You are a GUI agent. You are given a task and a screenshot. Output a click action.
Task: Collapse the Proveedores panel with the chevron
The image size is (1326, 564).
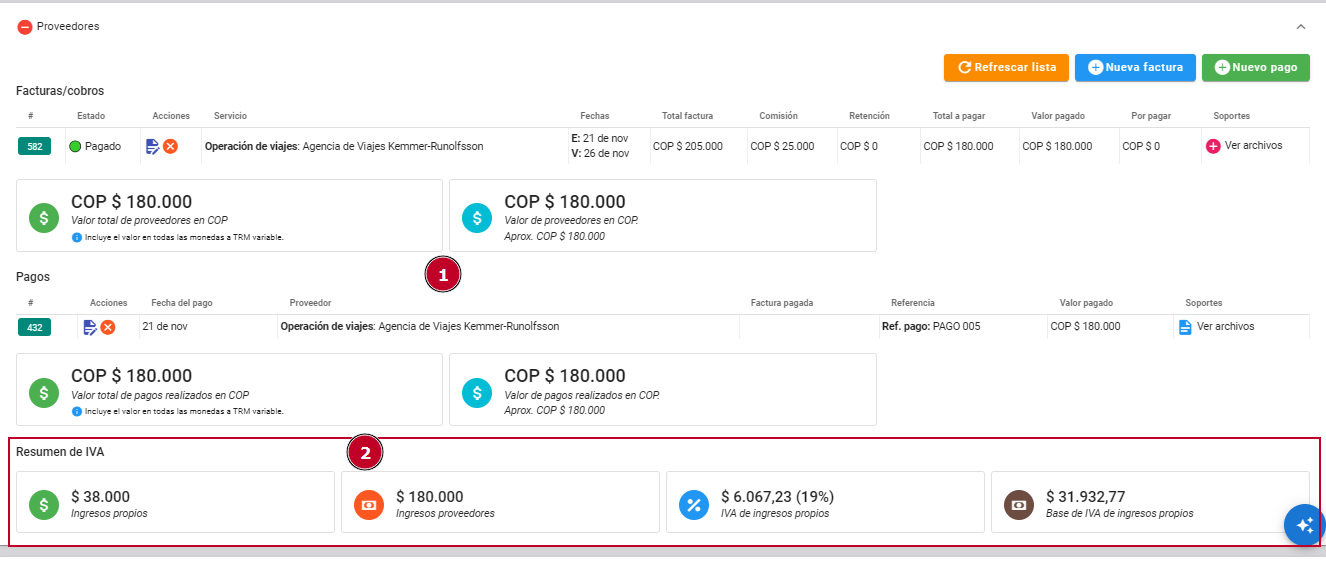pyautogui.click(x=1300, y=27)
